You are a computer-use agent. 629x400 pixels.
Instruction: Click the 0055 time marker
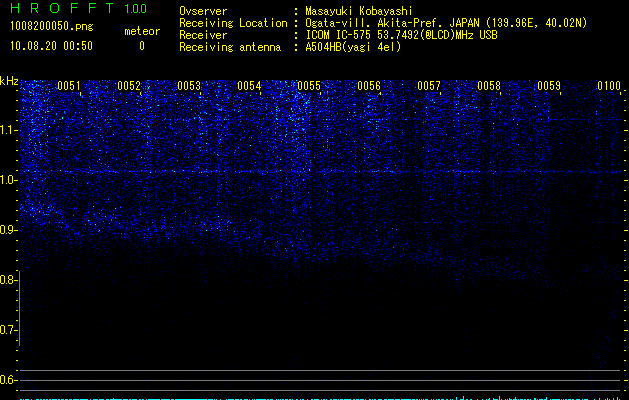point(309,86)
